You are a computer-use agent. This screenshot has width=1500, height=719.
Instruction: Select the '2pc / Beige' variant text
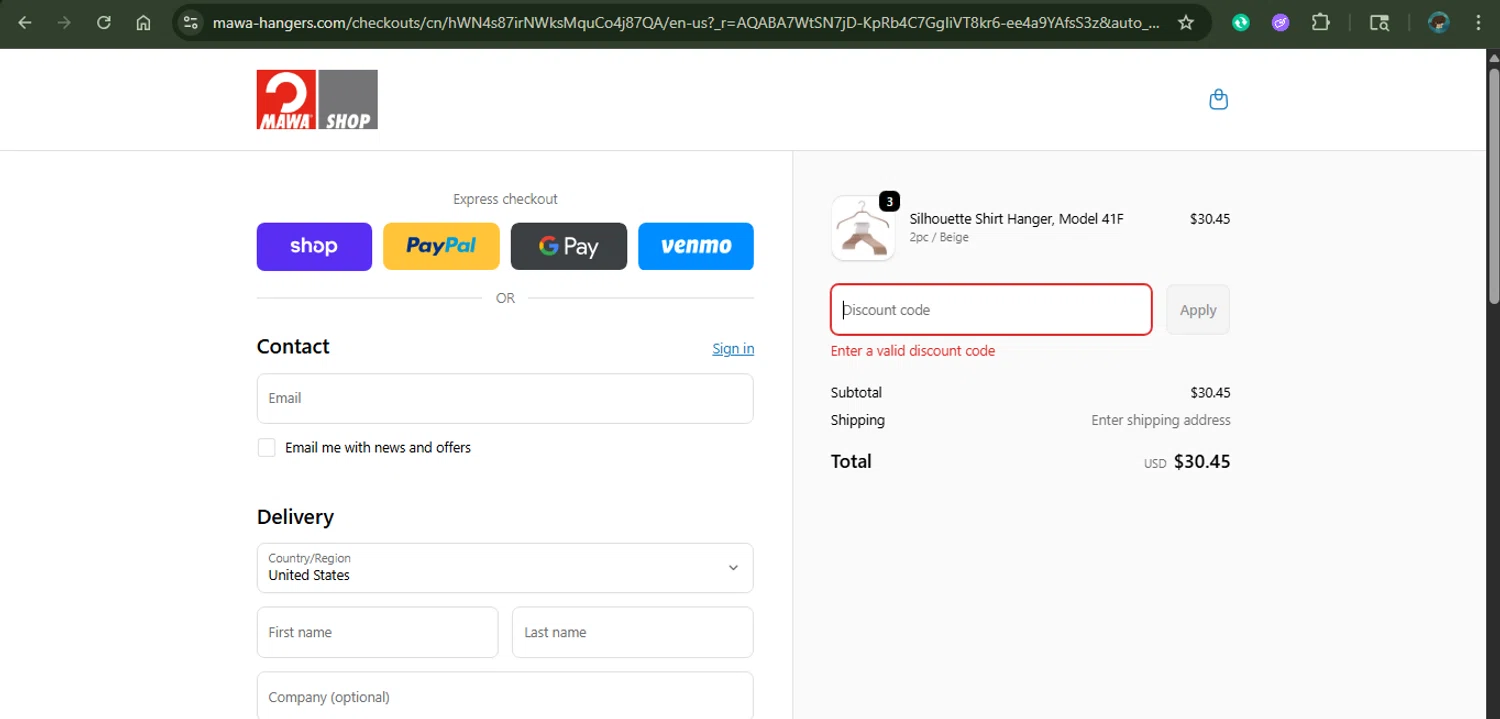(x=939, y=238)
